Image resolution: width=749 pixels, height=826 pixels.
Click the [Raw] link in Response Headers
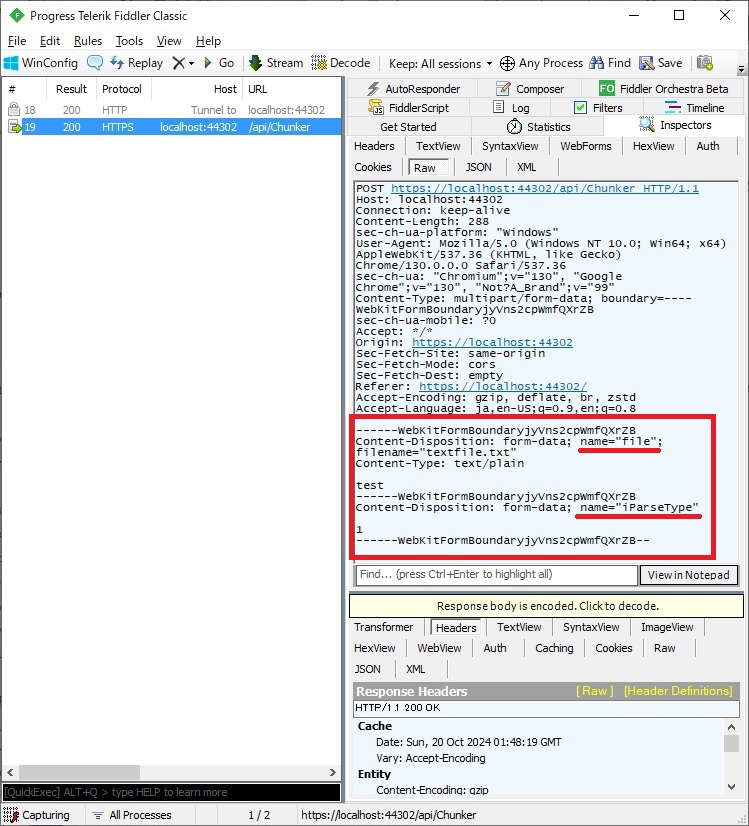click(595, 691)
